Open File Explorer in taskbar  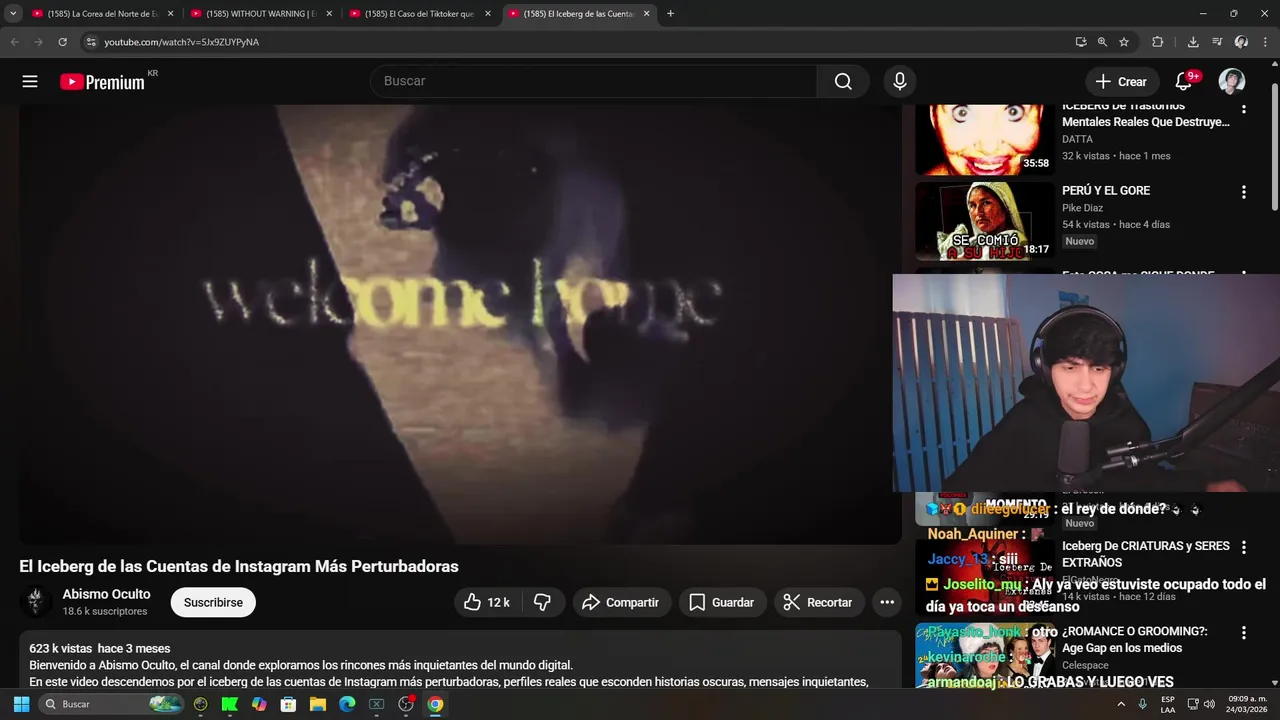click(318, 704)
